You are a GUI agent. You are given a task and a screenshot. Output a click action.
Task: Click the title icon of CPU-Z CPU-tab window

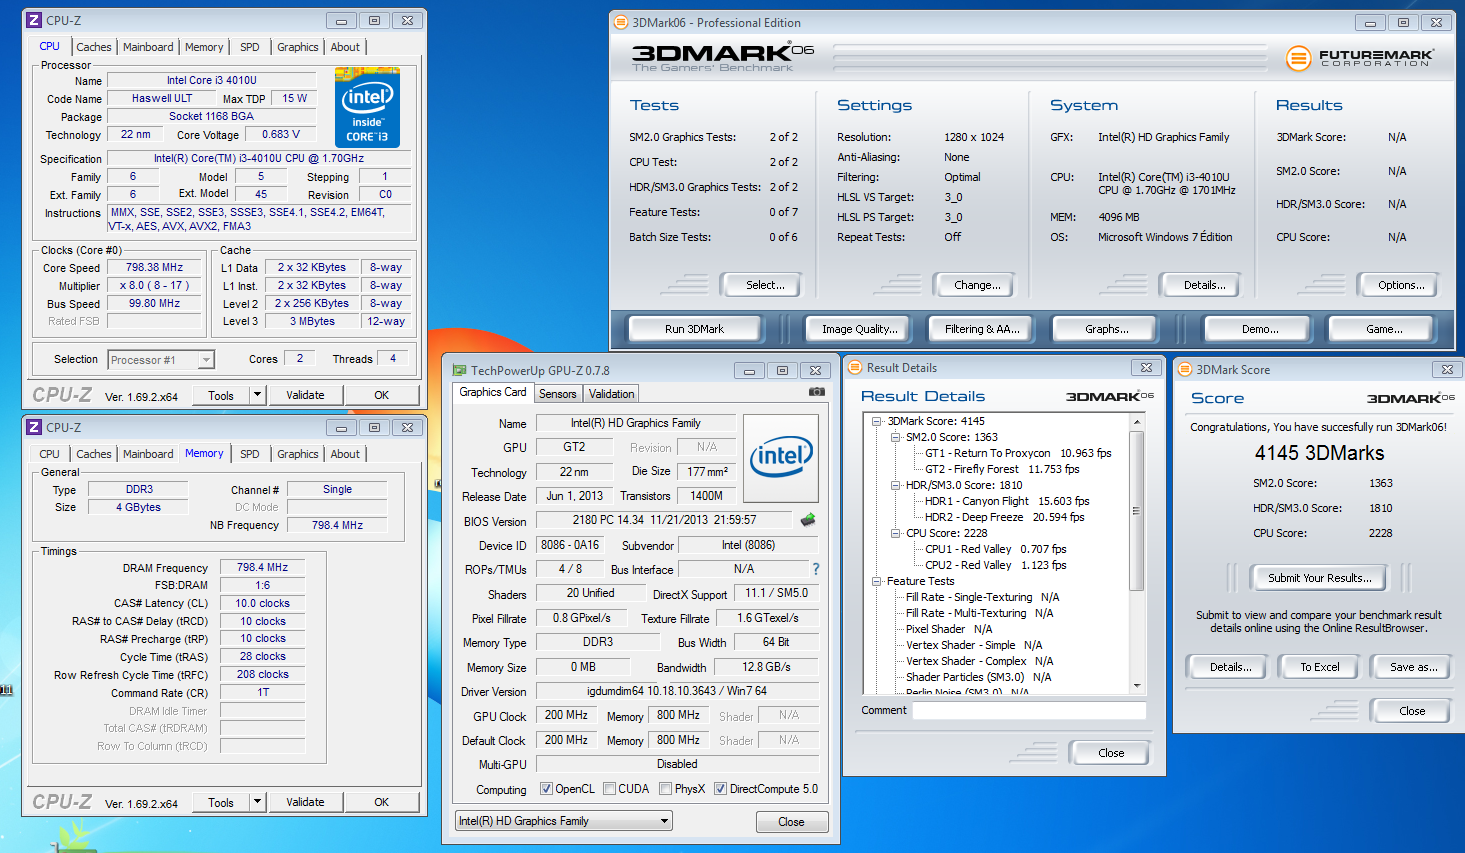pos(34,20)
